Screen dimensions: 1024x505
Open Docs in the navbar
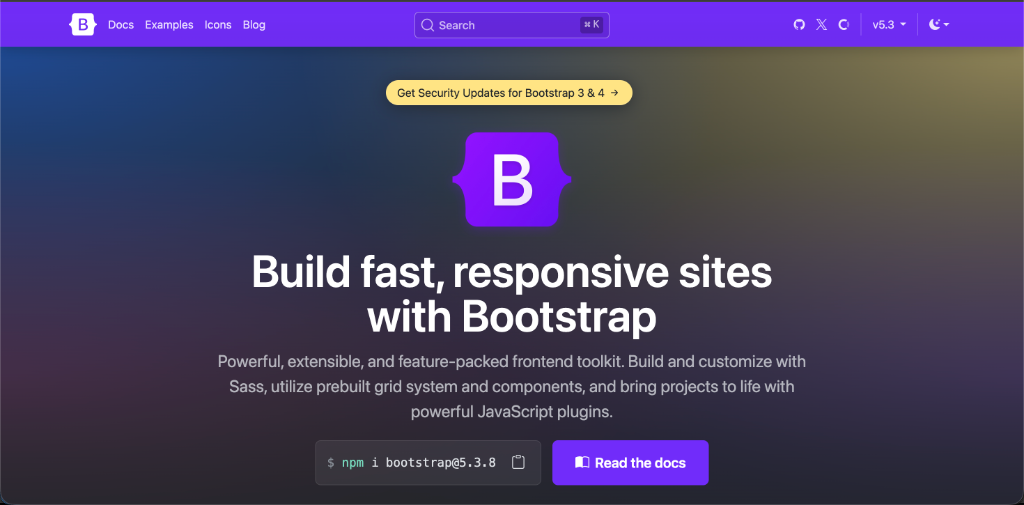121,25
